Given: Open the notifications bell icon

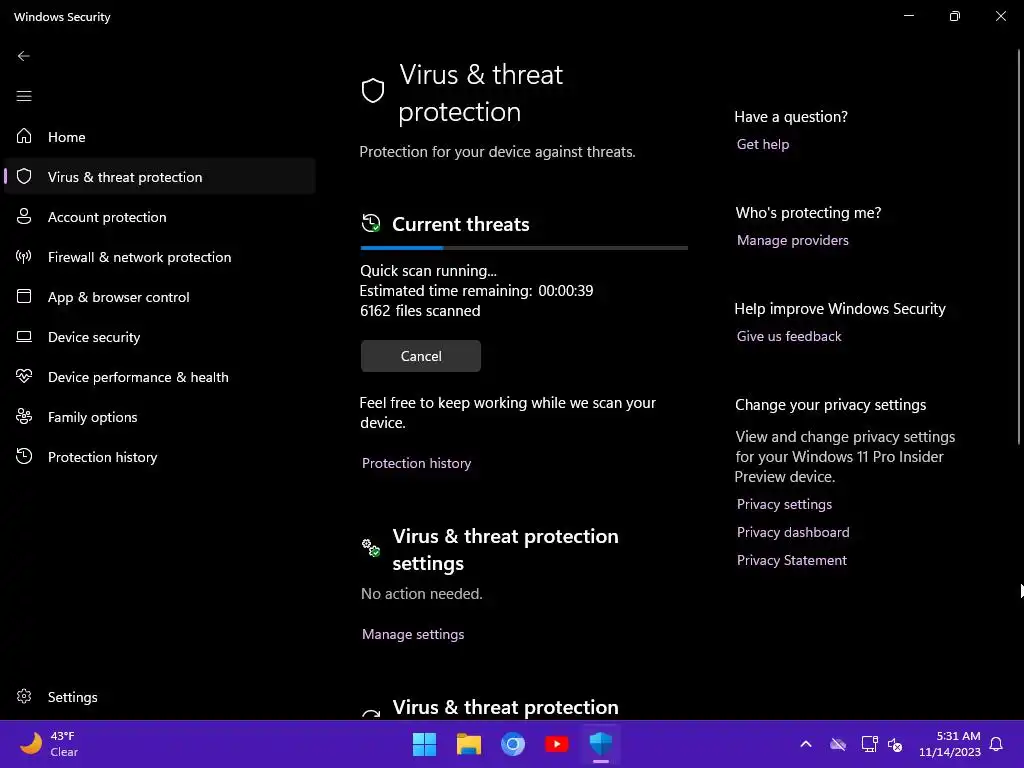Looking at the screenshot, I should pyautogui.click(x=996, y=744).
